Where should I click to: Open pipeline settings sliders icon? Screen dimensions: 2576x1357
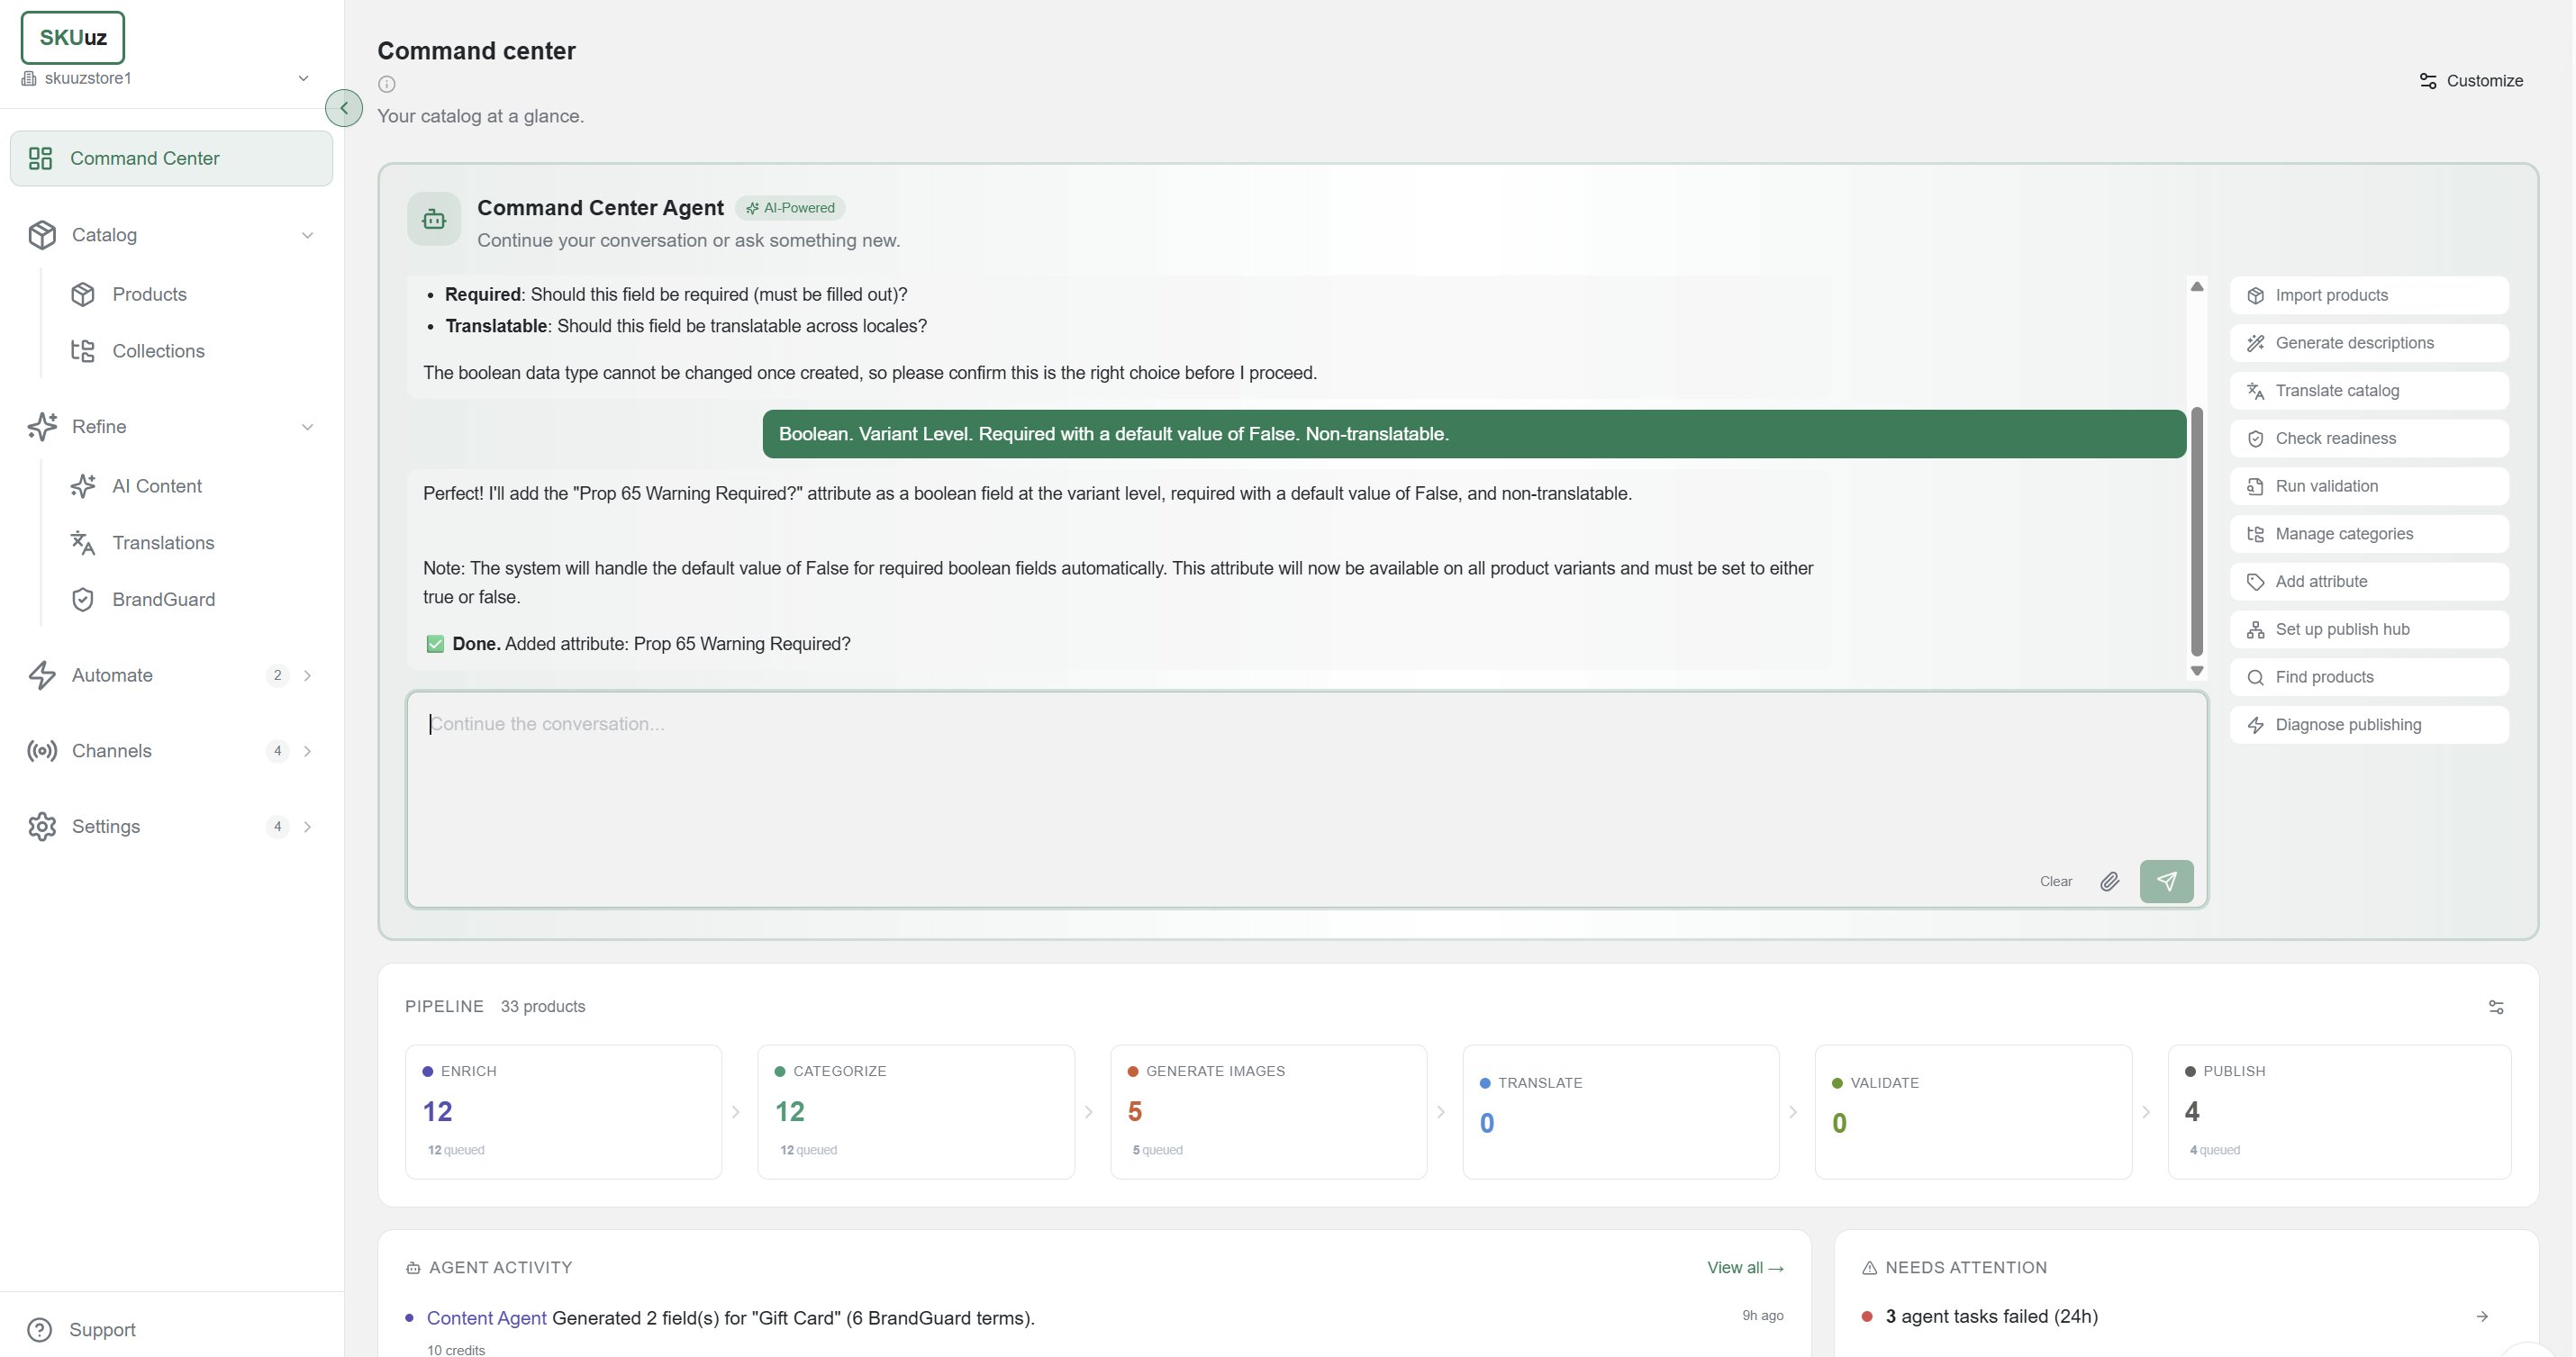point(2496,1007)
